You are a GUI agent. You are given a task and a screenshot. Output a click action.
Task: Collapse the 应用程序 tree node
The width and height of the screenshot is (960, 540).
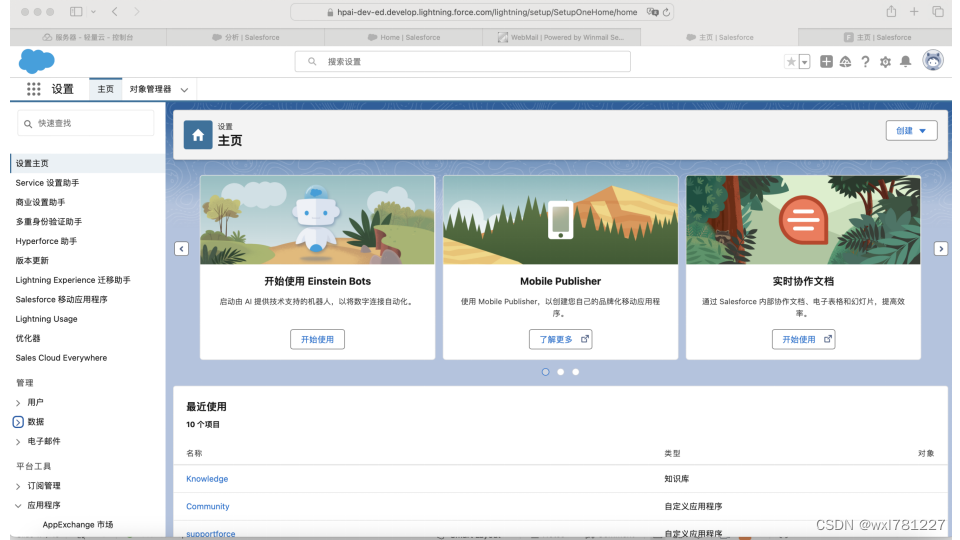[18, 506]
